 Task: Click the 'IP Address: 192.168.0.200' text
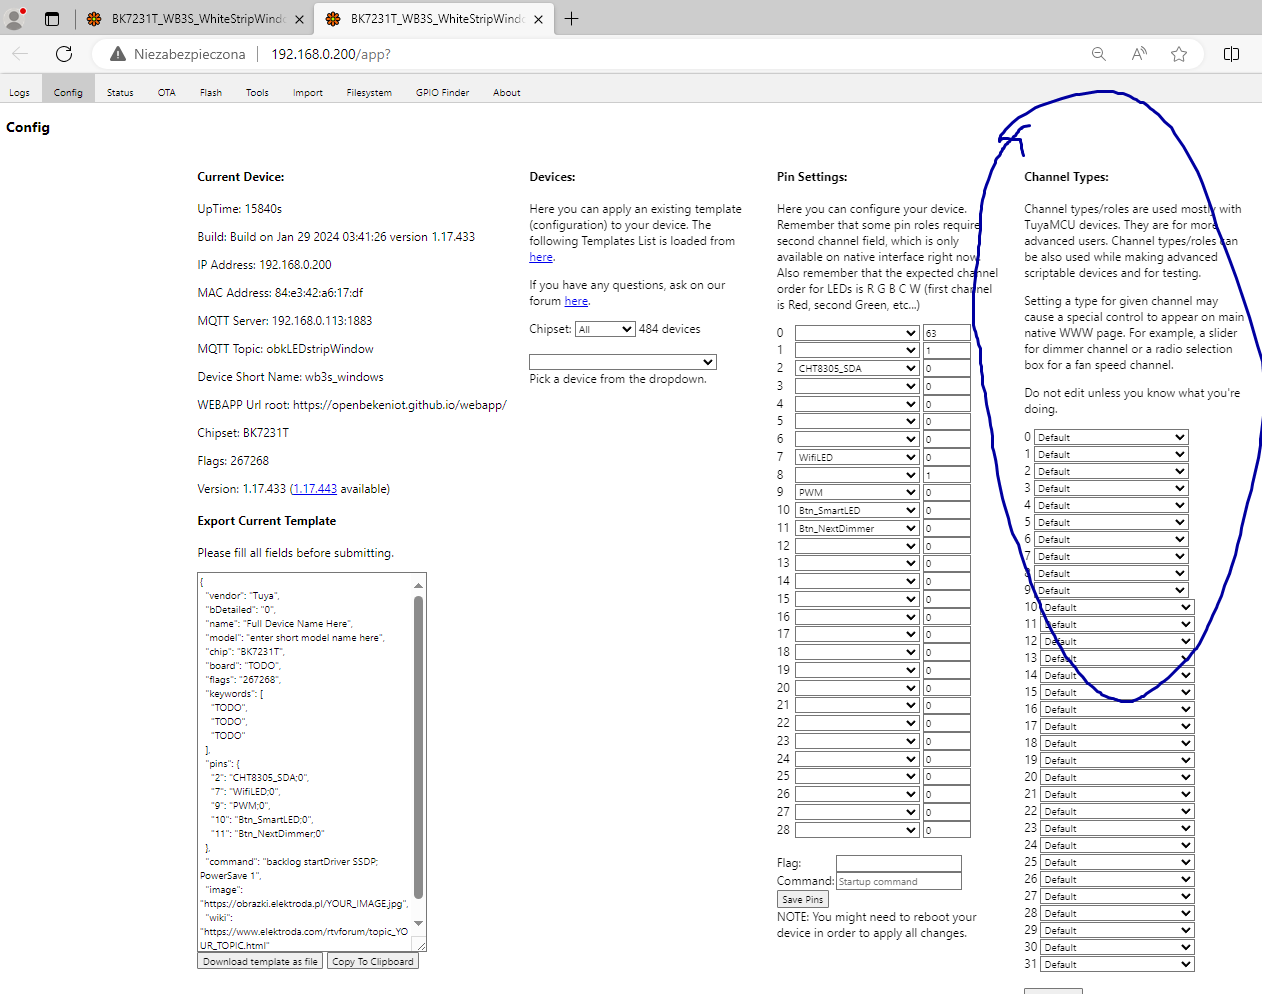(x=264, y=265)
